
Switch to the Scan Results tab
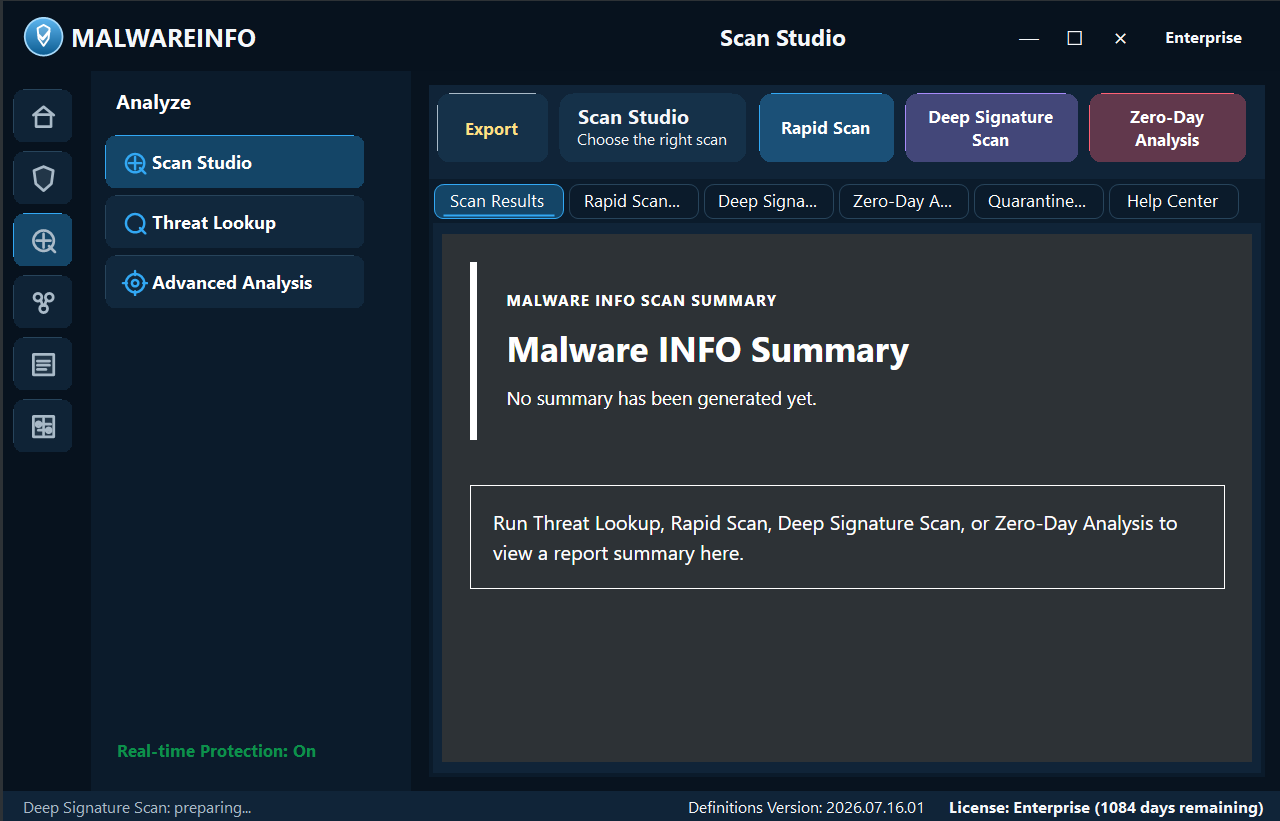click(x=498, y=201)
